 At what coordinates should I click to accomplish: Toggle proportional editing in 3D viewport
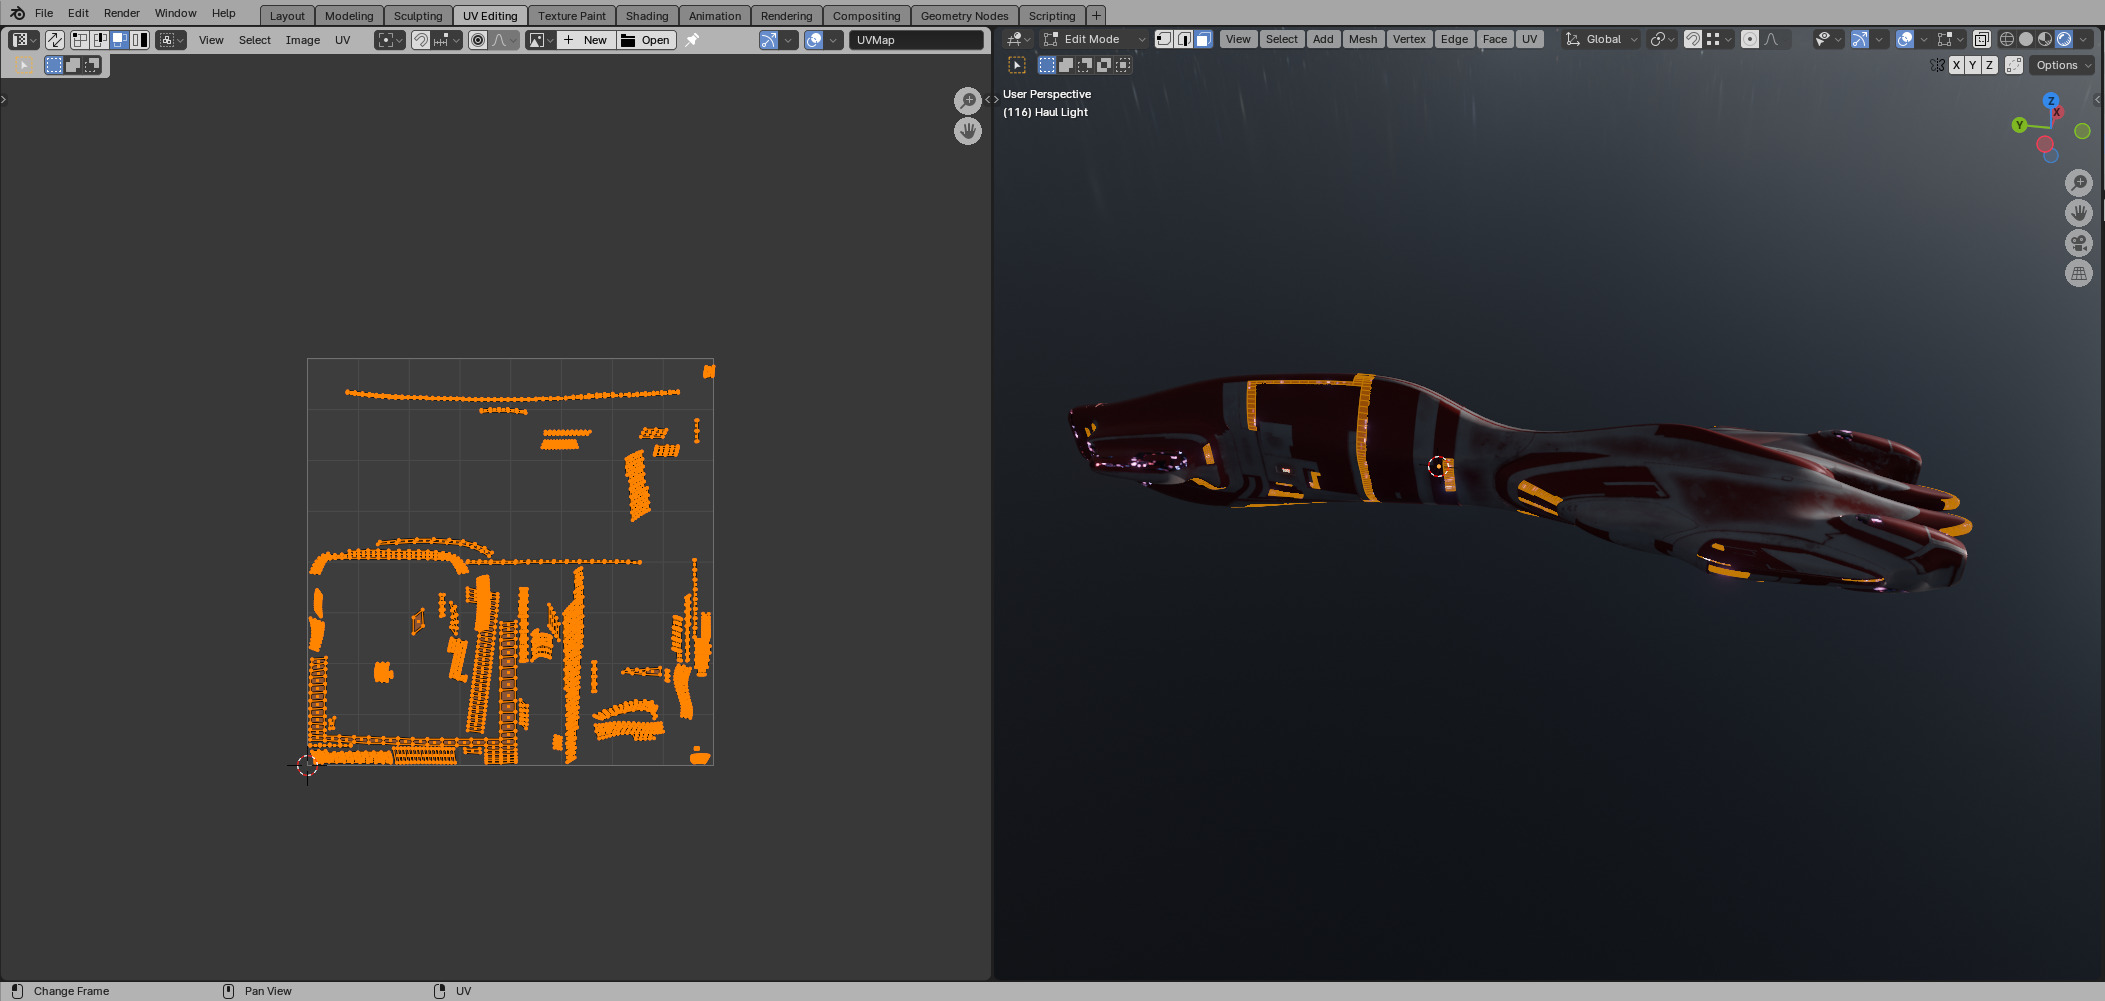coord(1749,39)
